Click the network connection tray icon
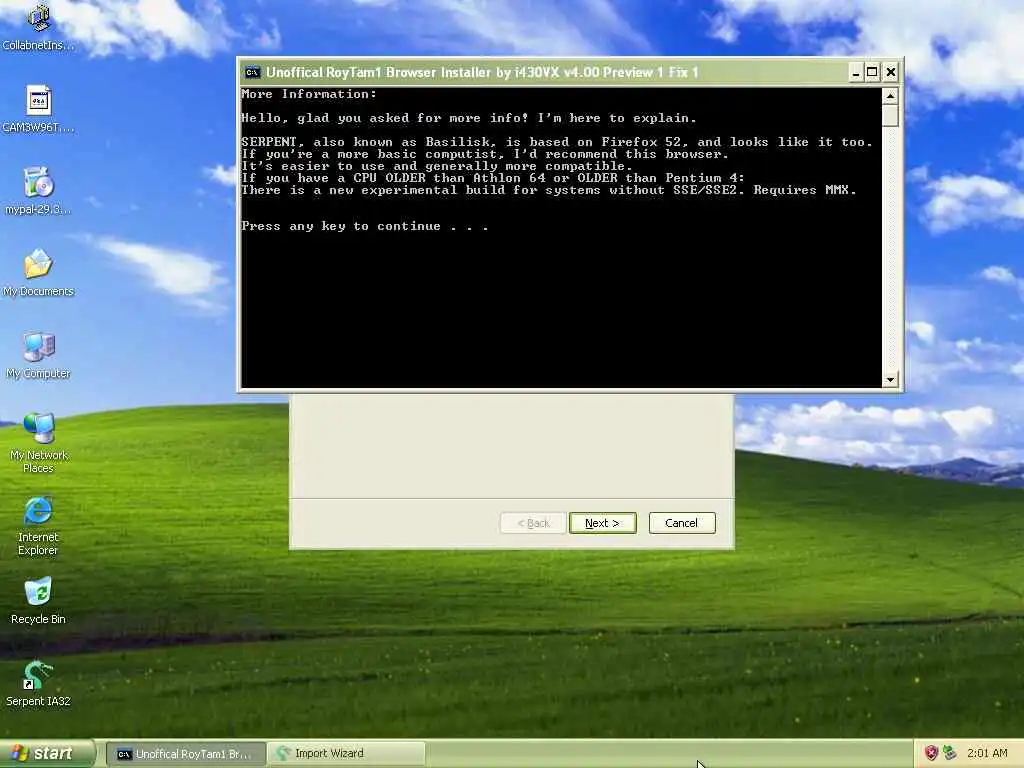The image size is (1024, 768). (x=950, y=753)
